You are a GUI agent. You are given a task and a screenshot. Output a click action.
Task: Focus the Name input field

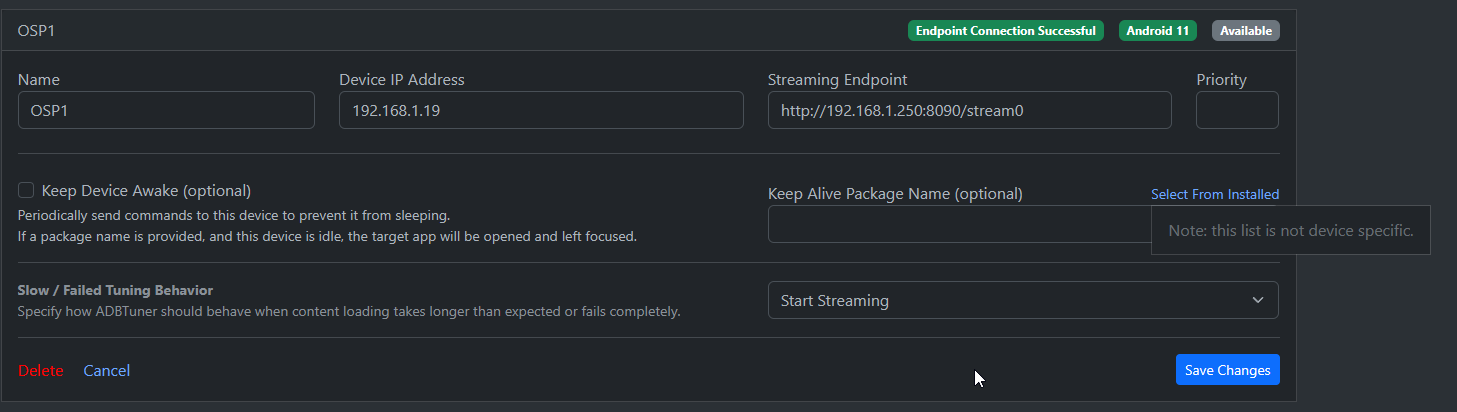pos(166,110)
